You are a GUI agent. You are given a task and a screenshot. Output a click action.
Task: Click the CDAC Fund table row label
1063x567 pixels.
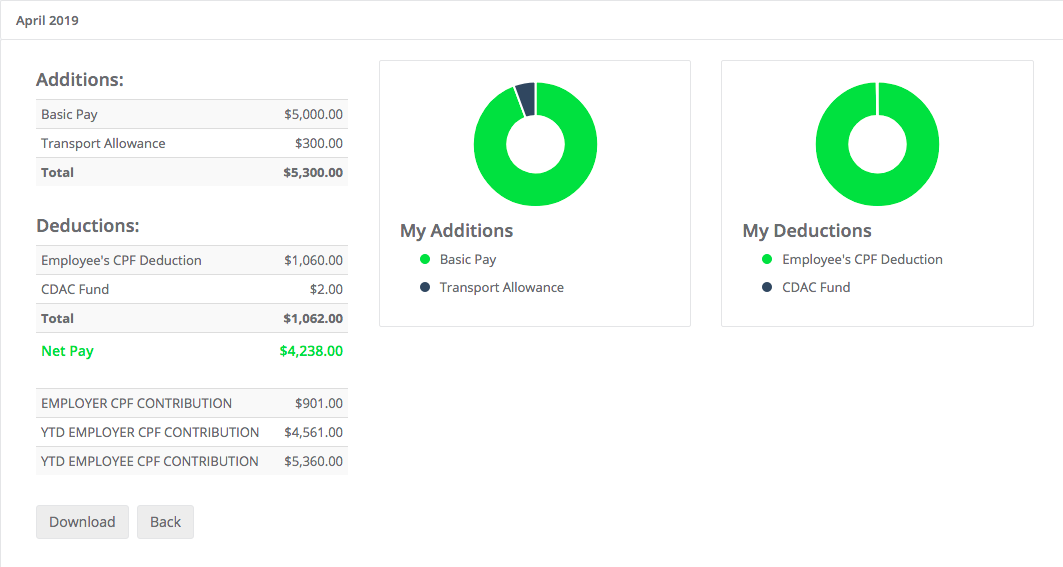[x=75, y=289]
